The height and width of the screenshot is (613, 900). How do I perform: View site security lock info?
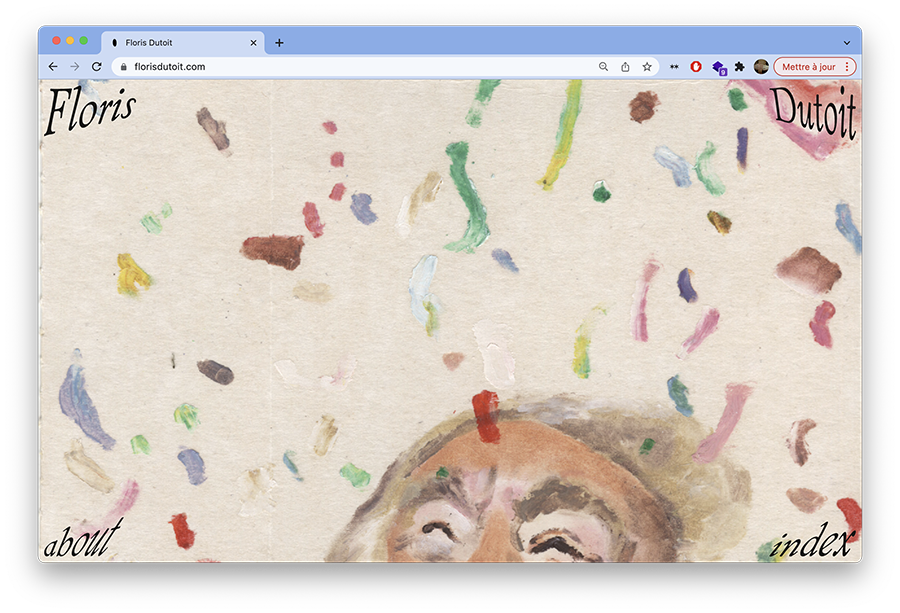coord(123,67)
